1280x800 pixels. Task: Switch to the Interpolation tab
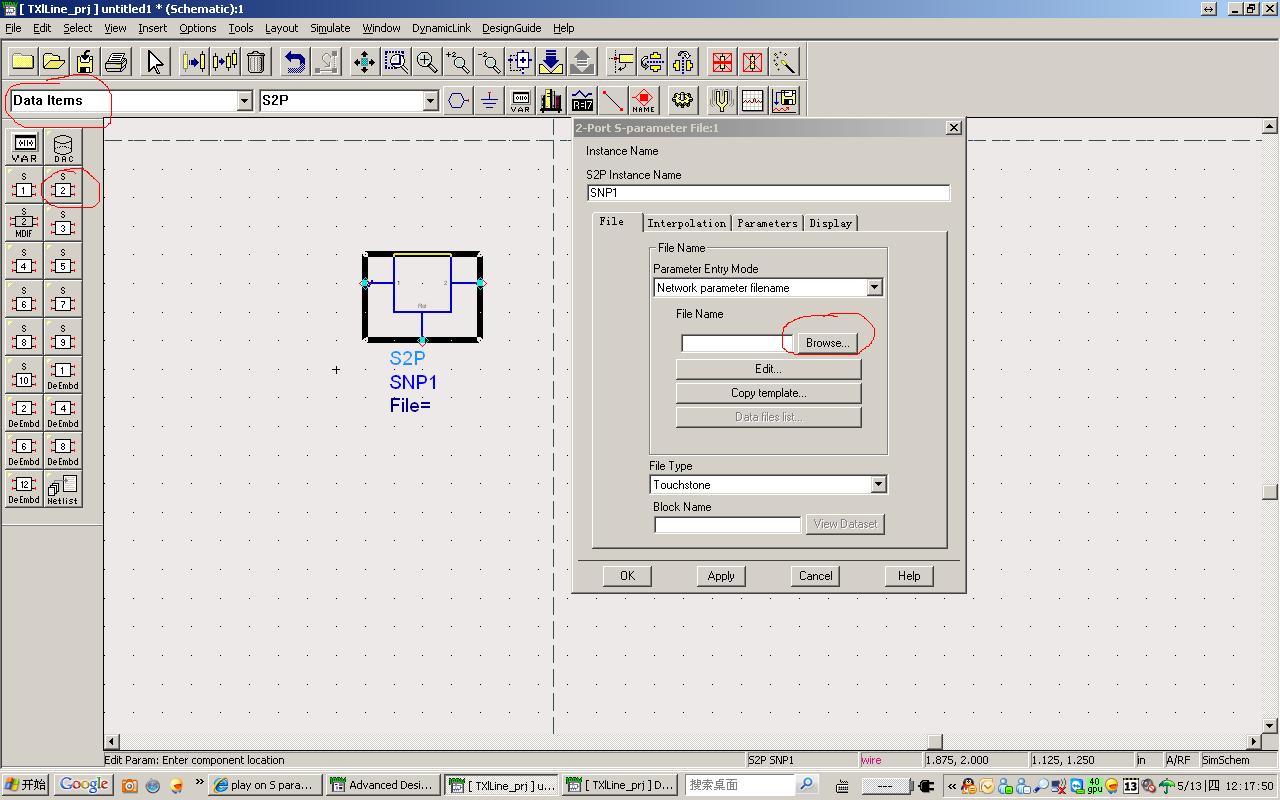click(686, 223)
